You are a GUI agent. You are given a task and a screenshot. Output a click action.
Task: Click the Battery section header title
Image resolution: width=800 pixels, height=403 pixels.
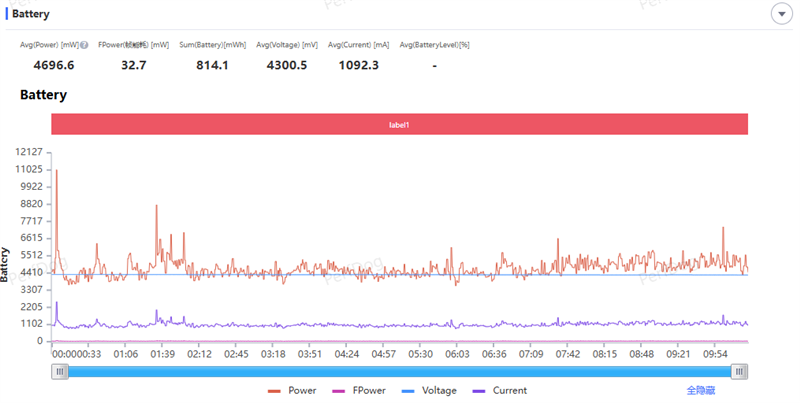click(32, 14)
